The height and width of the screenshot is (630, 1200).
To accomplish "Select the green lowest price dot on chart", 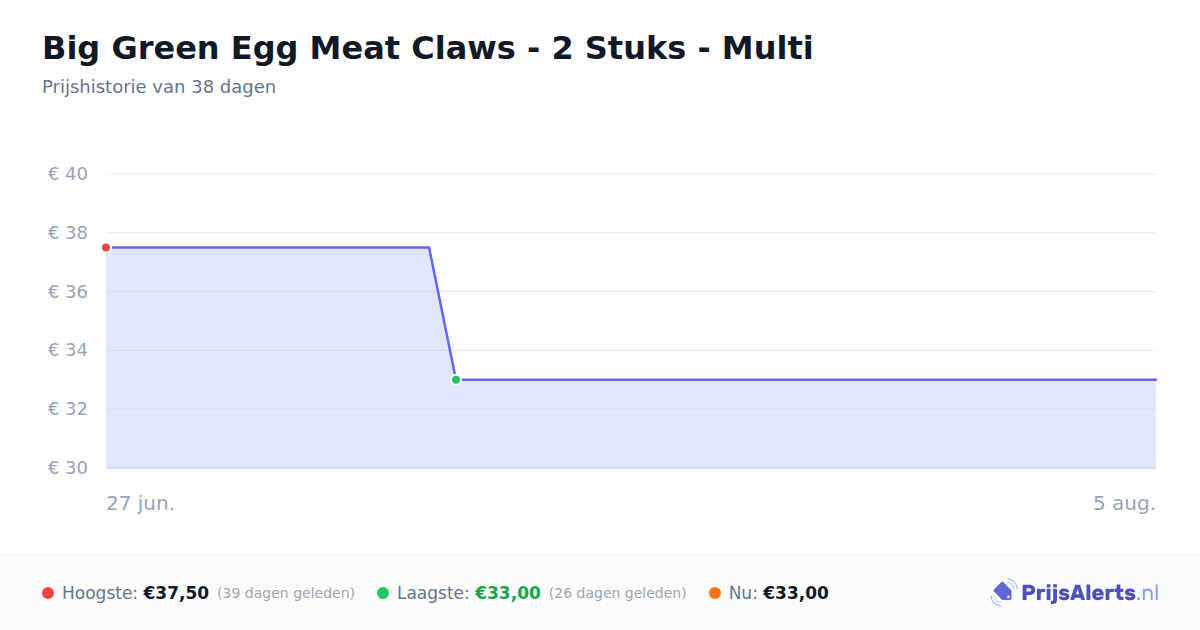I will 456,380.
